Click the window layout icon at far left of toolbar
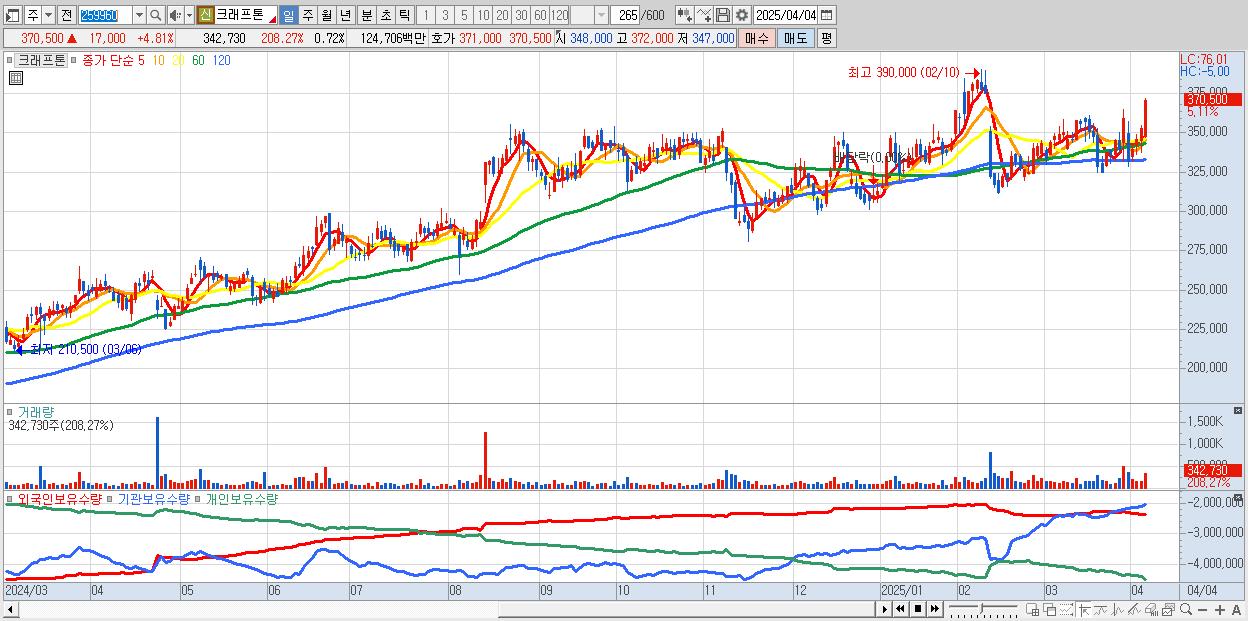The height and width of the screenshot is (621, 1248). coord(12,15)
